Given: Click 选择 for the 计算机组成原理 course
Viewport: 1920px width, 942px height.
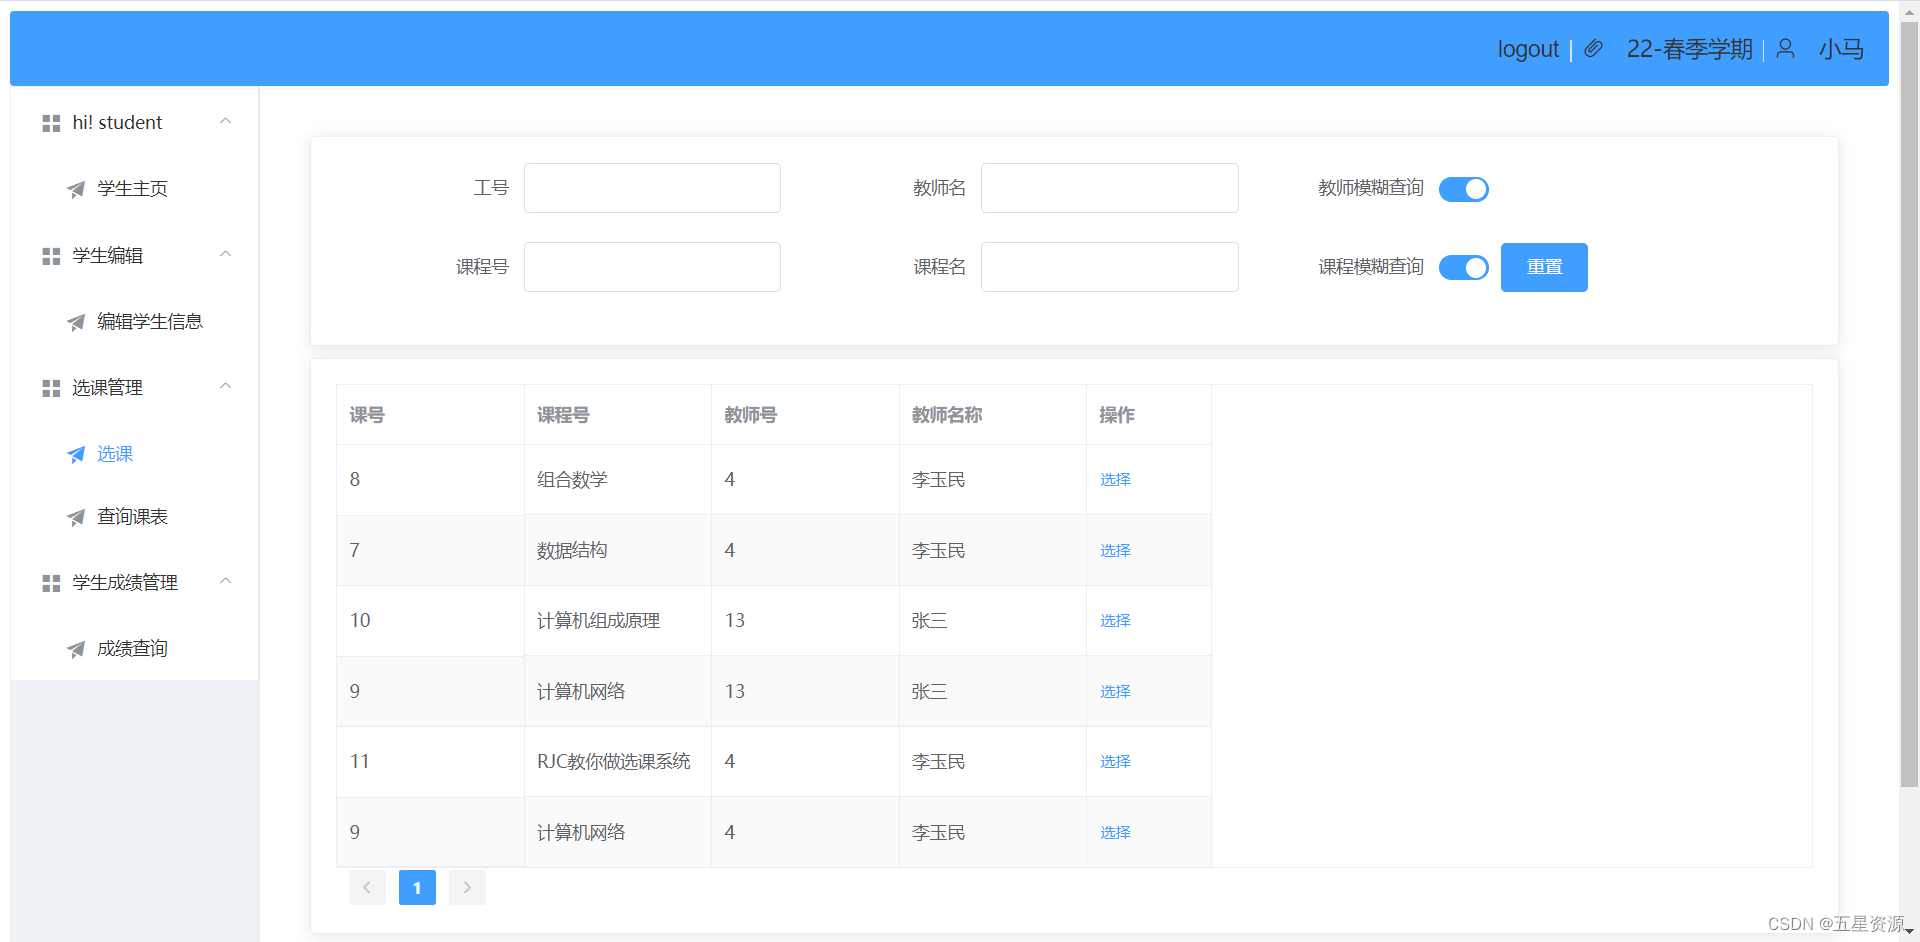Looking at the screenshot, I should point(1115,621).
